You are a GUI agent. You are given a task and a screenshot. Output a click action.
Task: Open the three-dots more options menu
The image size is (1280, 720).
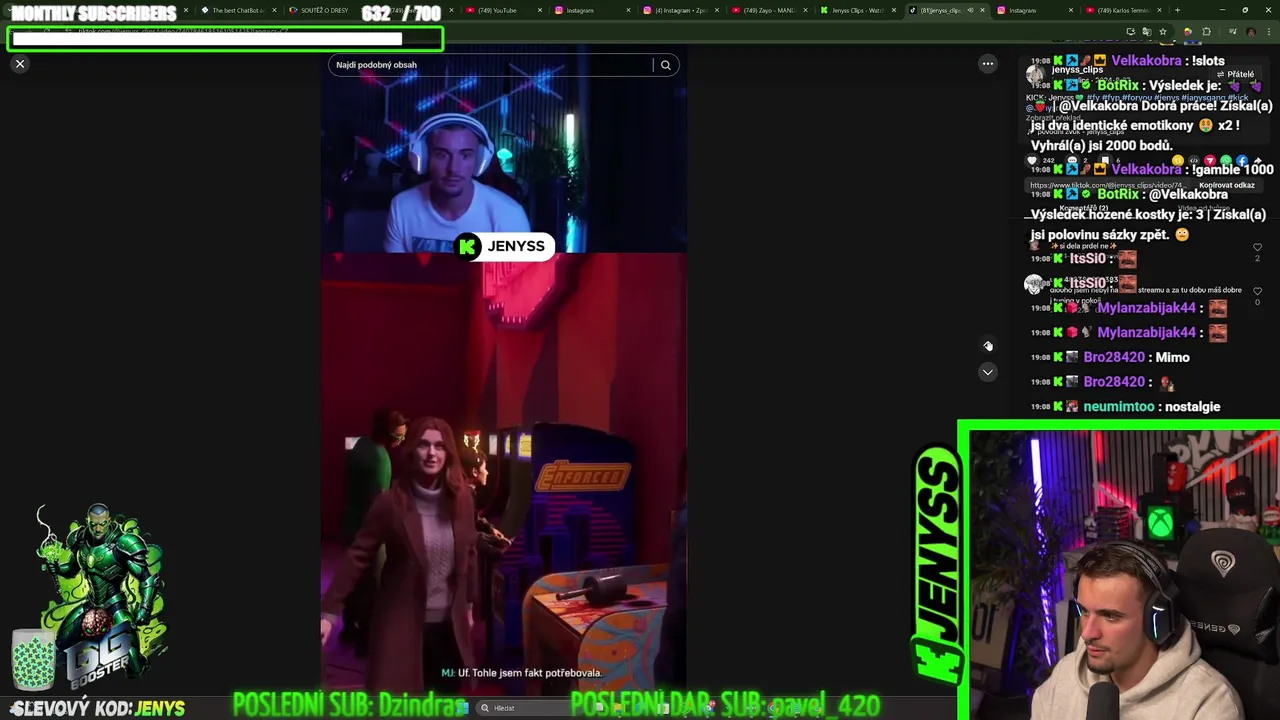pos(988,64)
